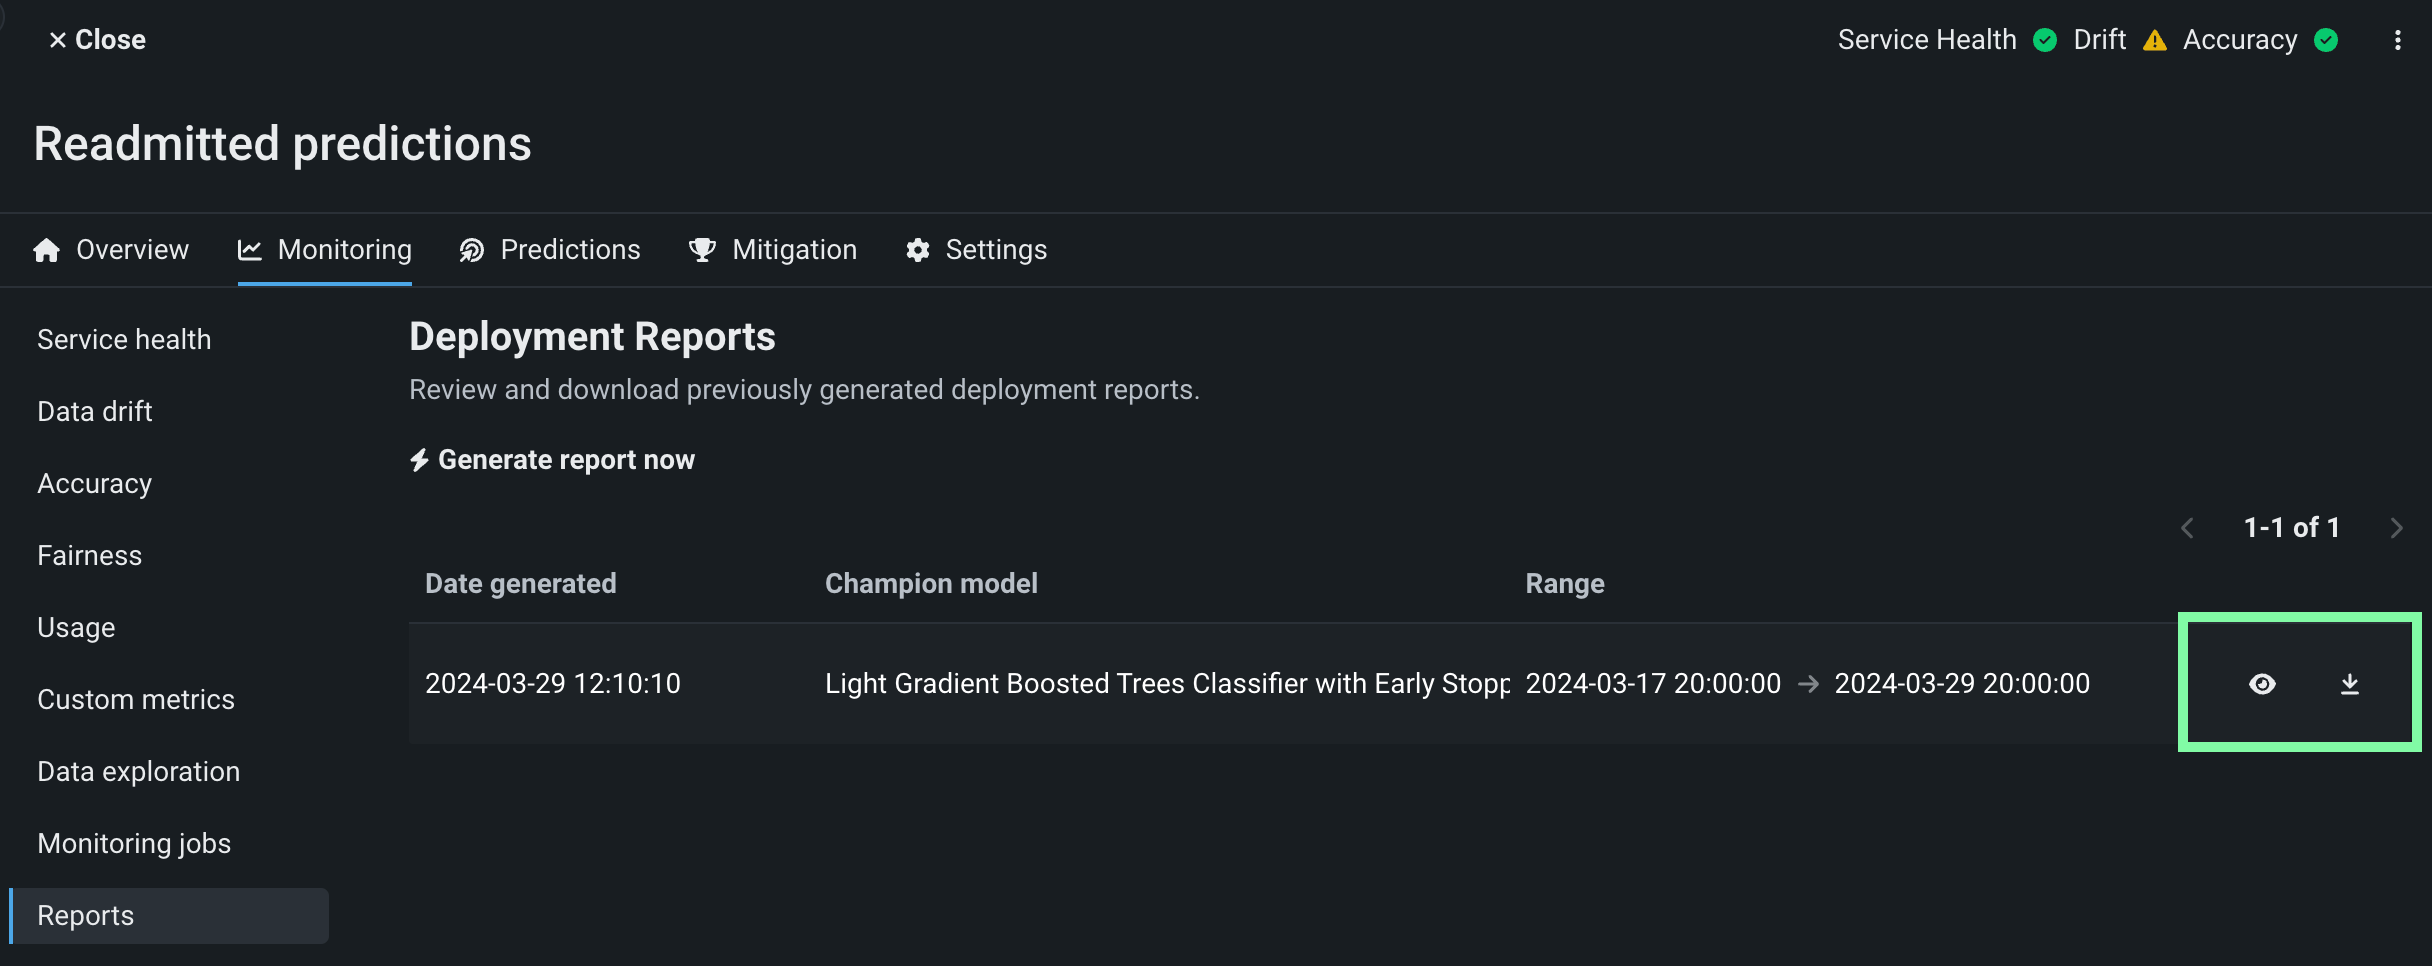
Task: Go to previous page of reports
Action: click(2187, 528)
